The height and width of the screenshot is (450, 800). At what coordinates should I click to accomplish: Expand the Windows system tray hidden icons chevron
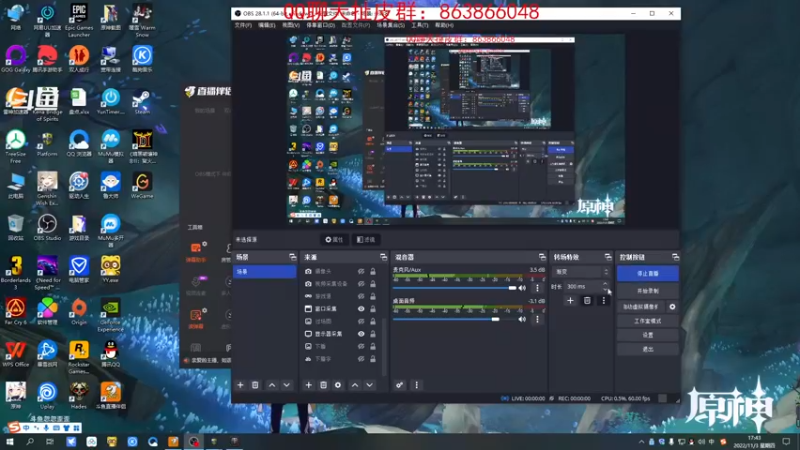click(x=641, y=441)
